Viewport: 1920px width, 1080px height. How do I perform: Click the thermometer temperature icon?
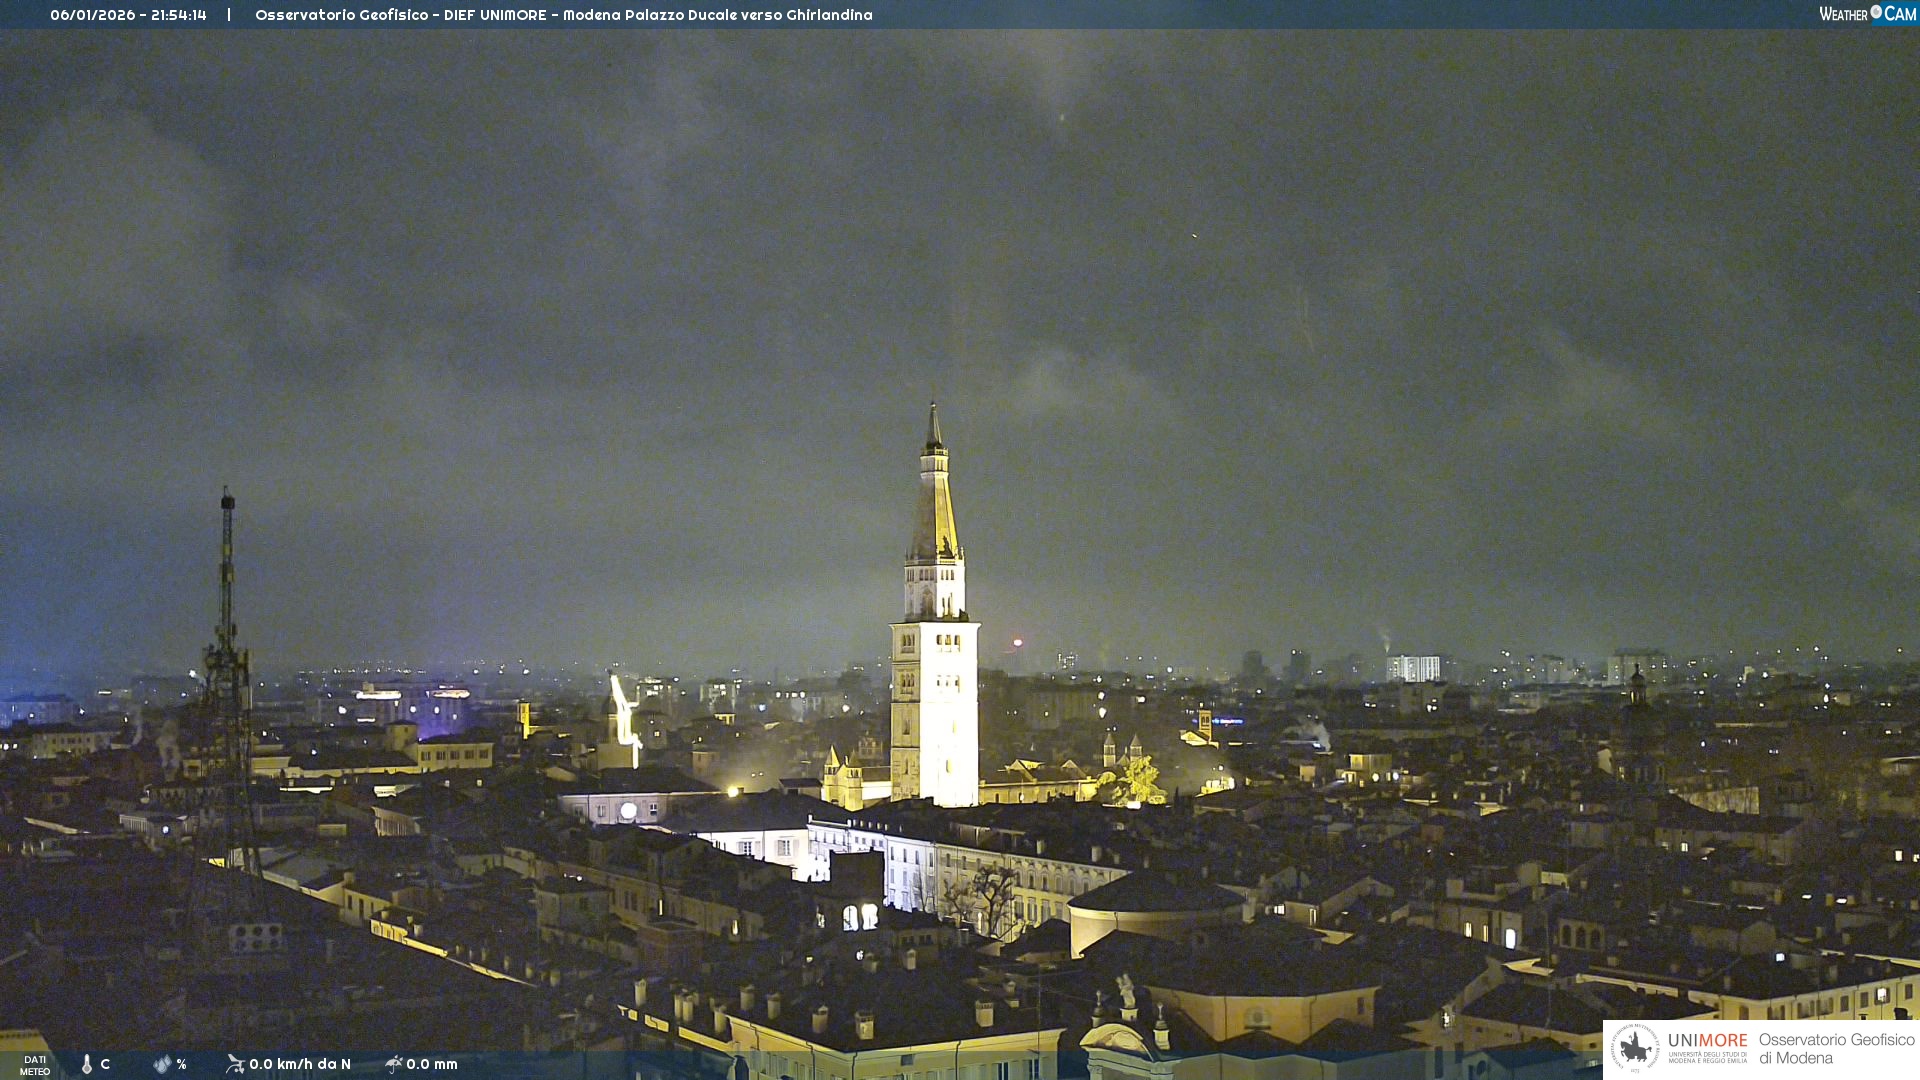pyautogui.click(x=87, y=1064)
